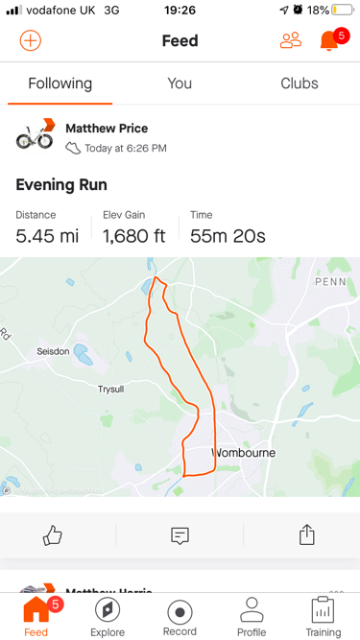The image size is (360, 640).
Task: Open the notifications bell
Action: coord(329,41)
